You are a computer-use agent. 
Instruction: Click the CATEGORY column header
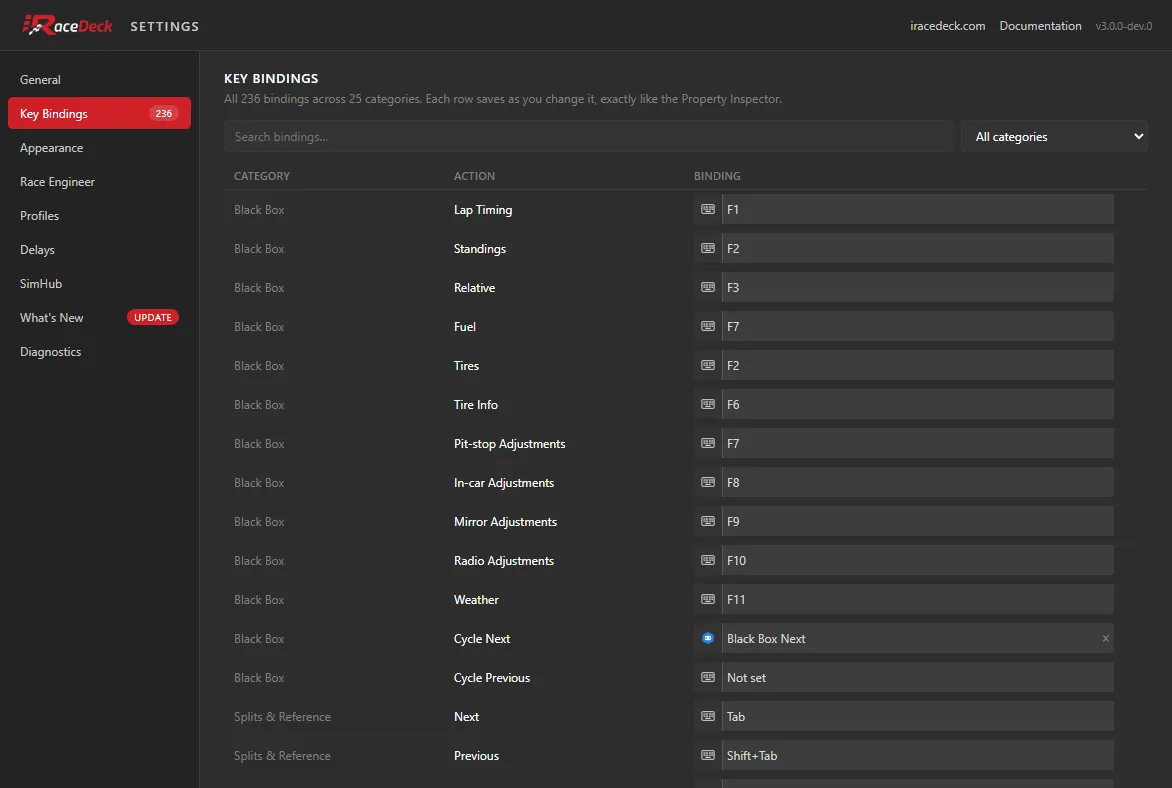point(262,176)
